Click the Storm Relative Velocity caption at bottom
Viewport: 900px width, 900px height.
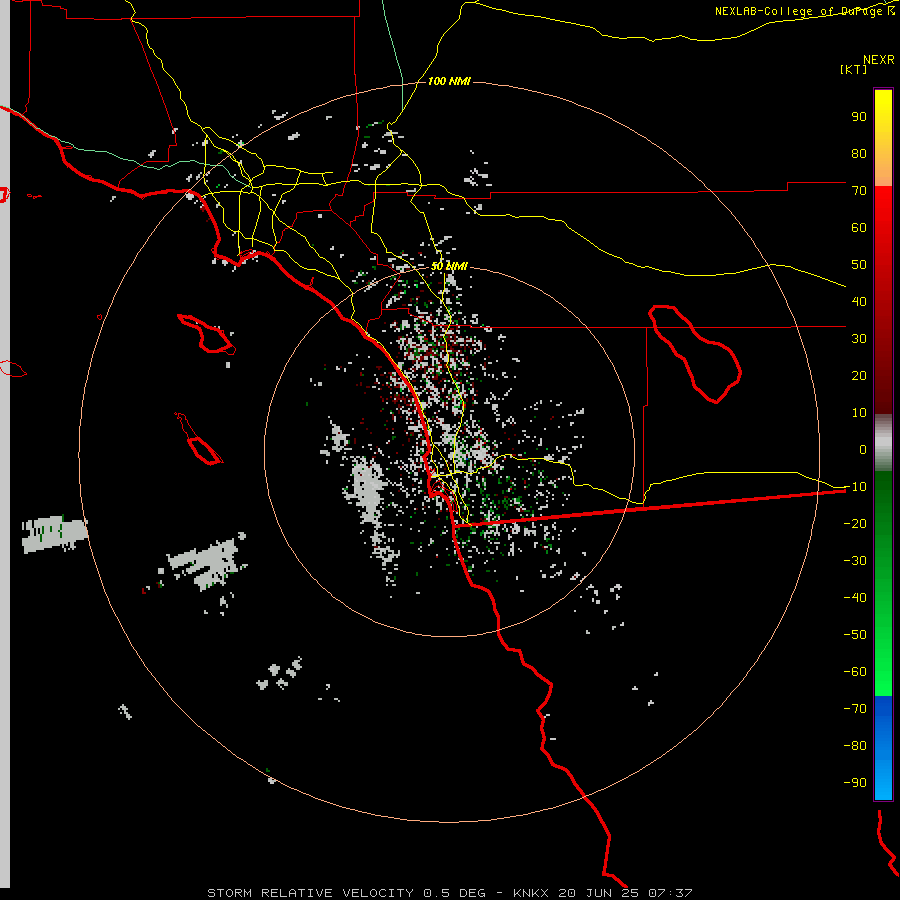(x=450, y=893)
